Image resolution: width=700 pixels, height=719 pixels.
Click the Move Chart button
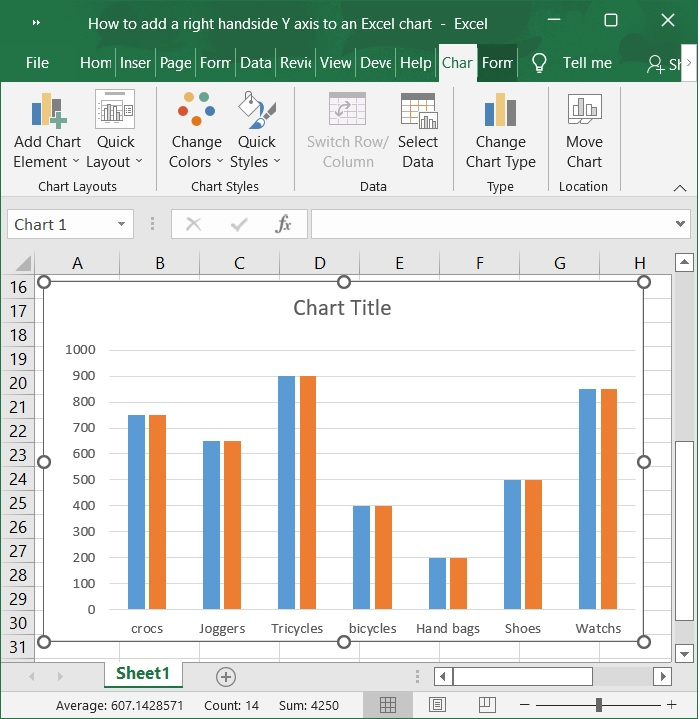click(584, 131)
